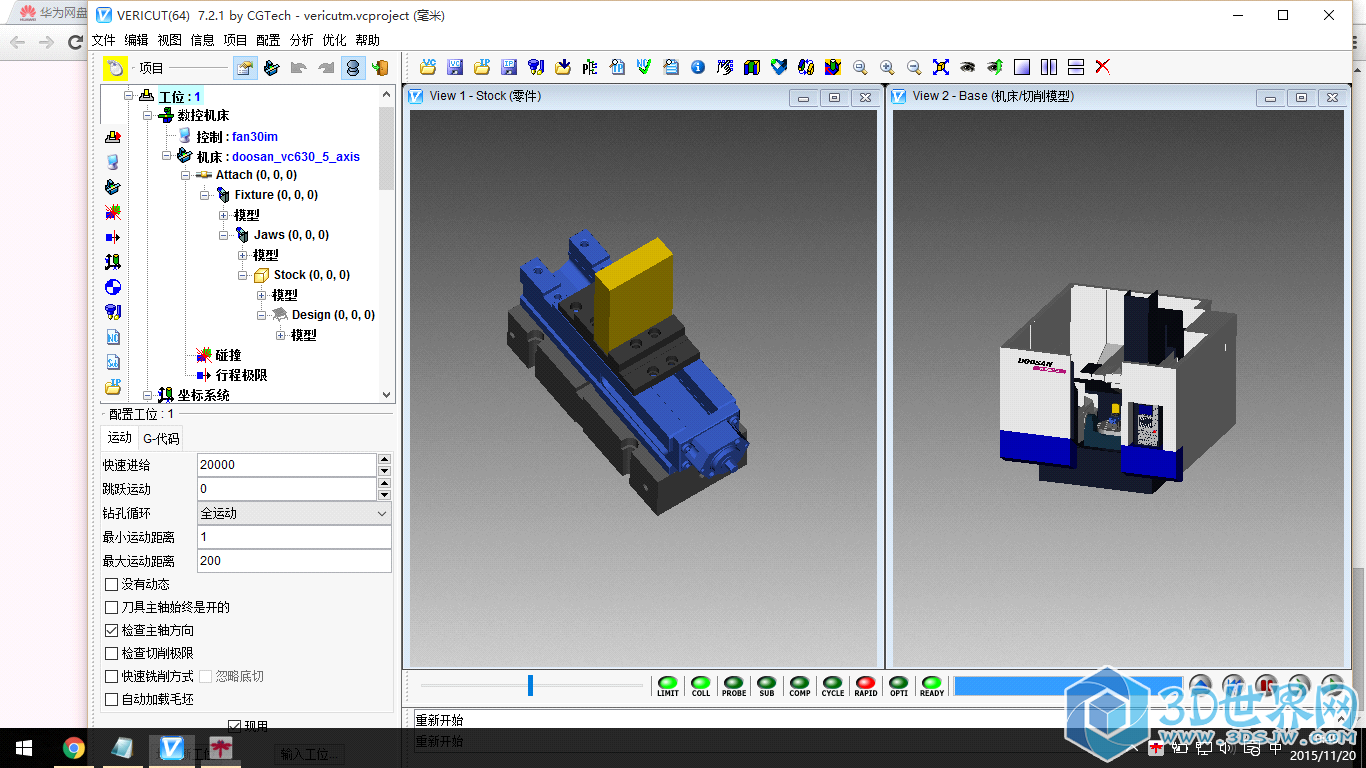Image resolution: width=1366 pixels, height=768 pixels.
Task: Zoom in using magnifier plus icon
Action: (x=887, y=67)
